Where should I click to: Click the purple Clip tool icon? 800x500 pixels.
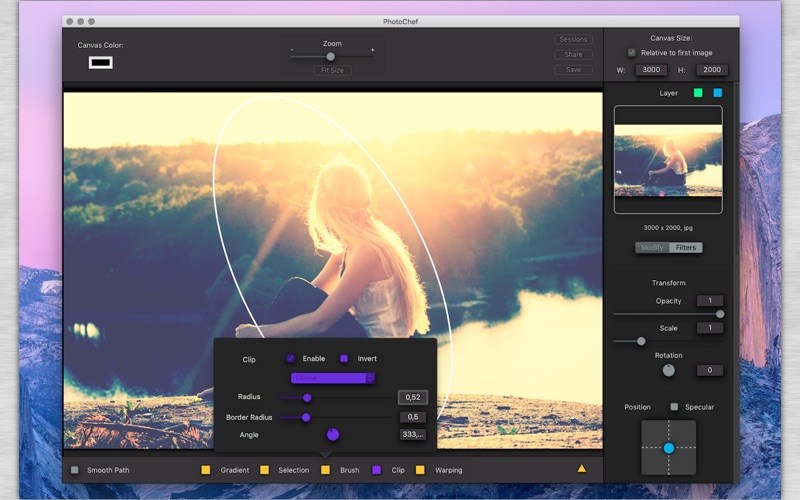click(x=377, y=469)
